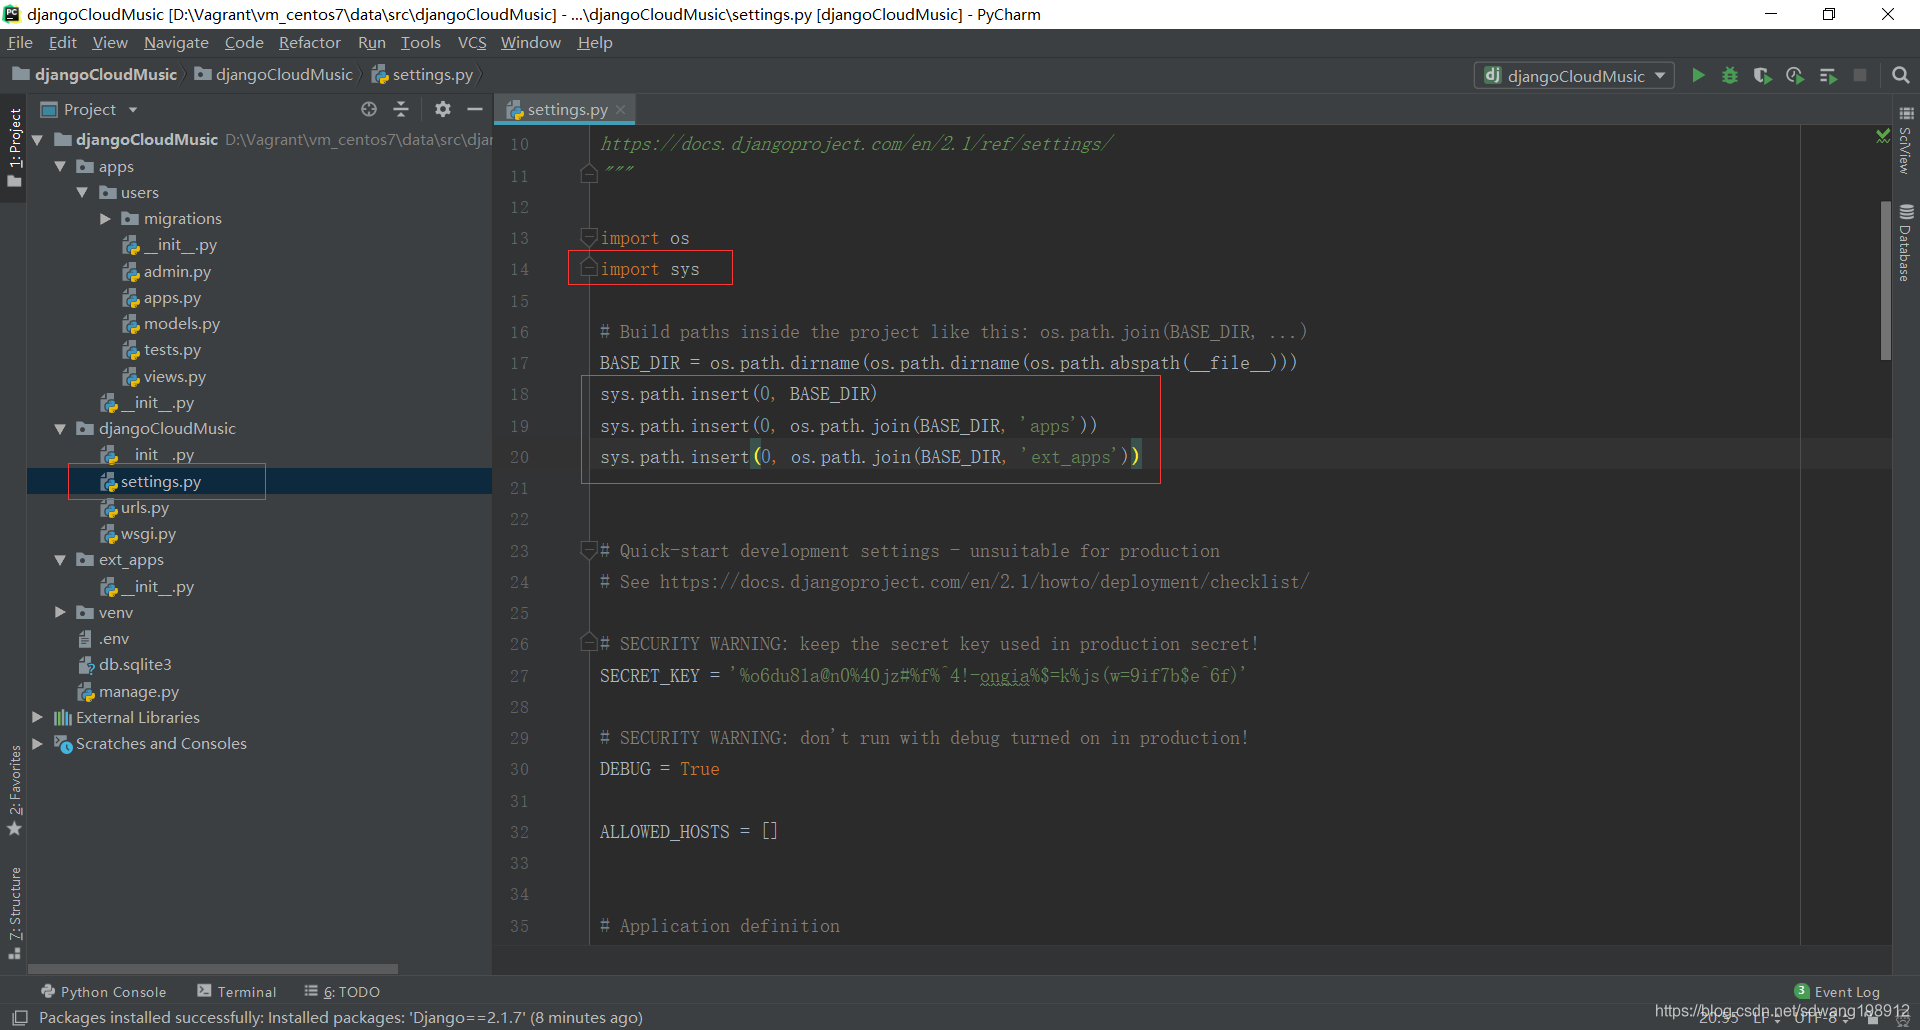Select the settings.py editor tab
Screen dimensions: 1920x1030
(x=567, y=109)
